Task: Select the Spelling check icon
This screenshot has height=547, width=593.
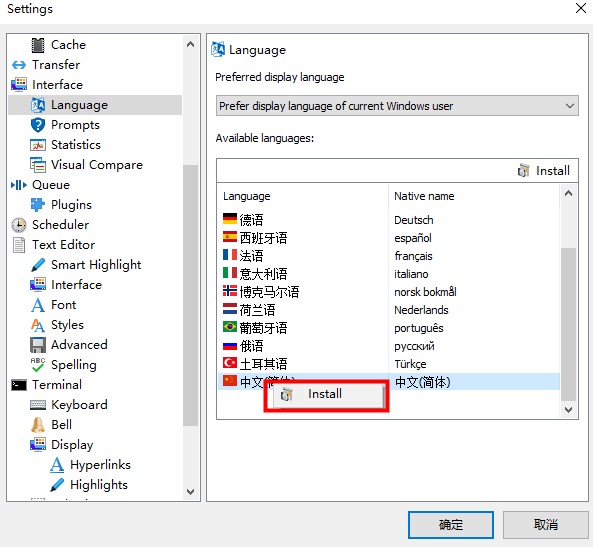Action: [38, 365]
